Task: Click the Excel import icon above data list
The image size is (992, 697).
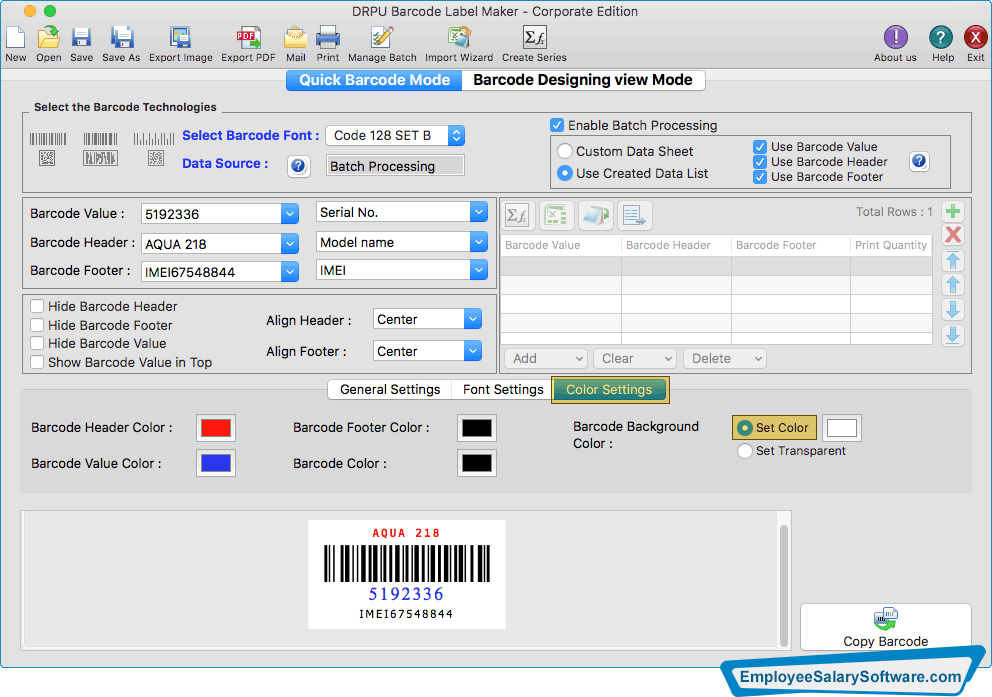Action: click(x=555, y=216)
